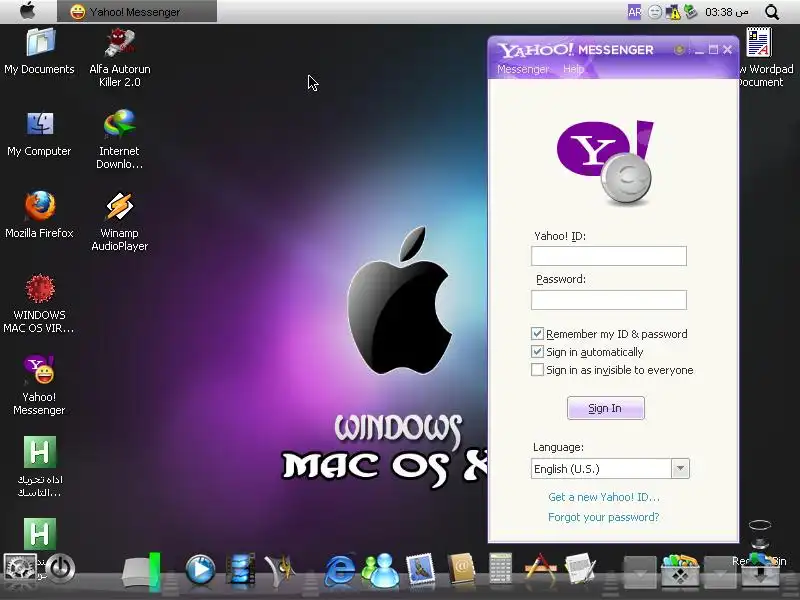800x600 pixels.
Task: Open the Messenger buddies dock icon
Action: 381,569
